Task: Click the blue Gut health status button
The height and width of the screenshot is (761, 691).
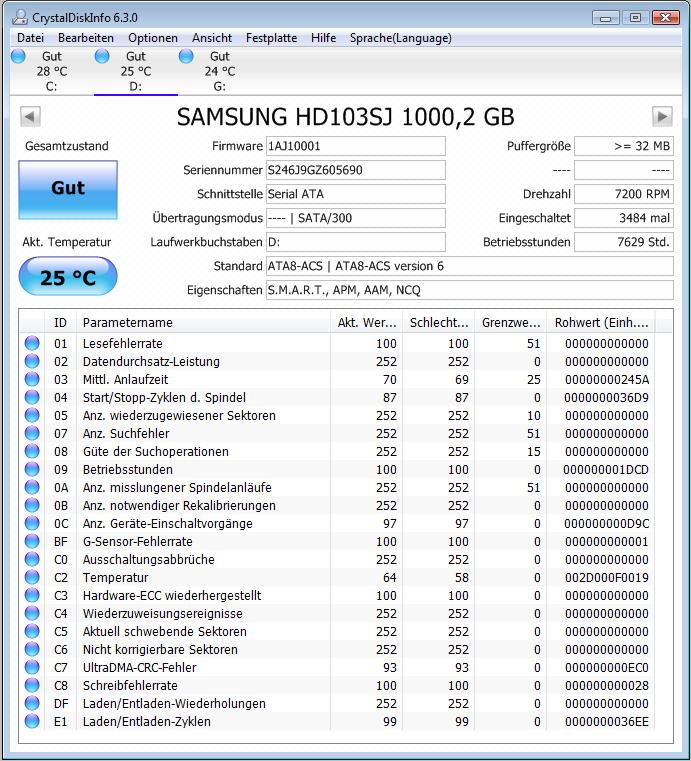Action: click(68, 190)
